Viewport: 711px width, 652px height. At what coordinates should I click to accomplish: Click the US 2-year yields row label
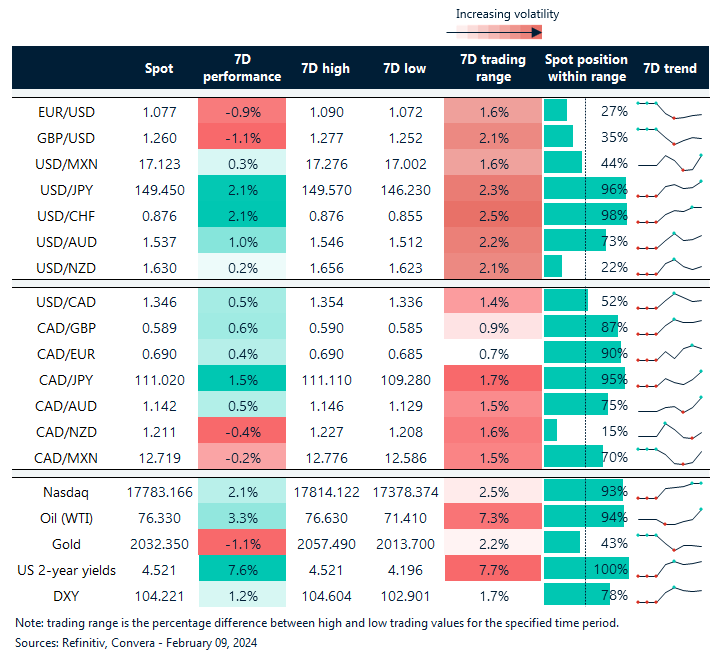pyautogui.click(x=67, y=569)
